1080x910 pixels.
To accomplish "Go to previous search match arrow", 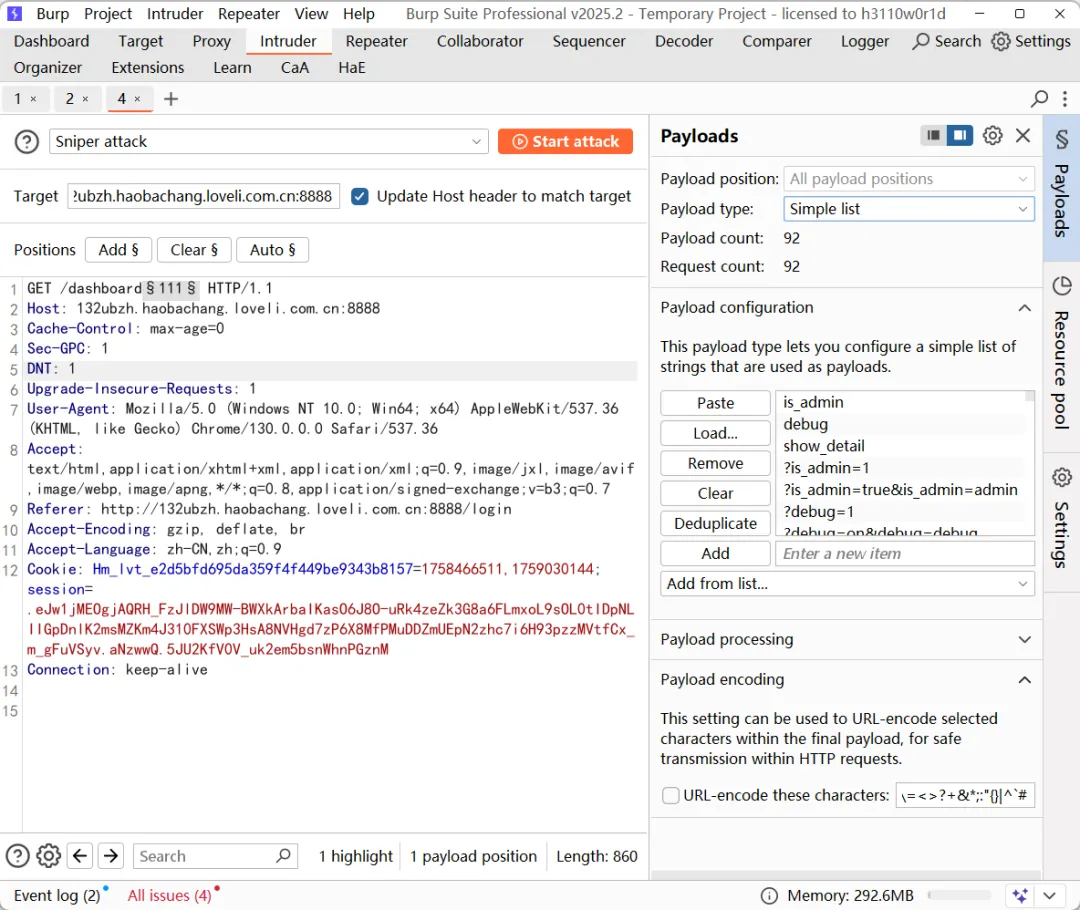I will 80,856.
